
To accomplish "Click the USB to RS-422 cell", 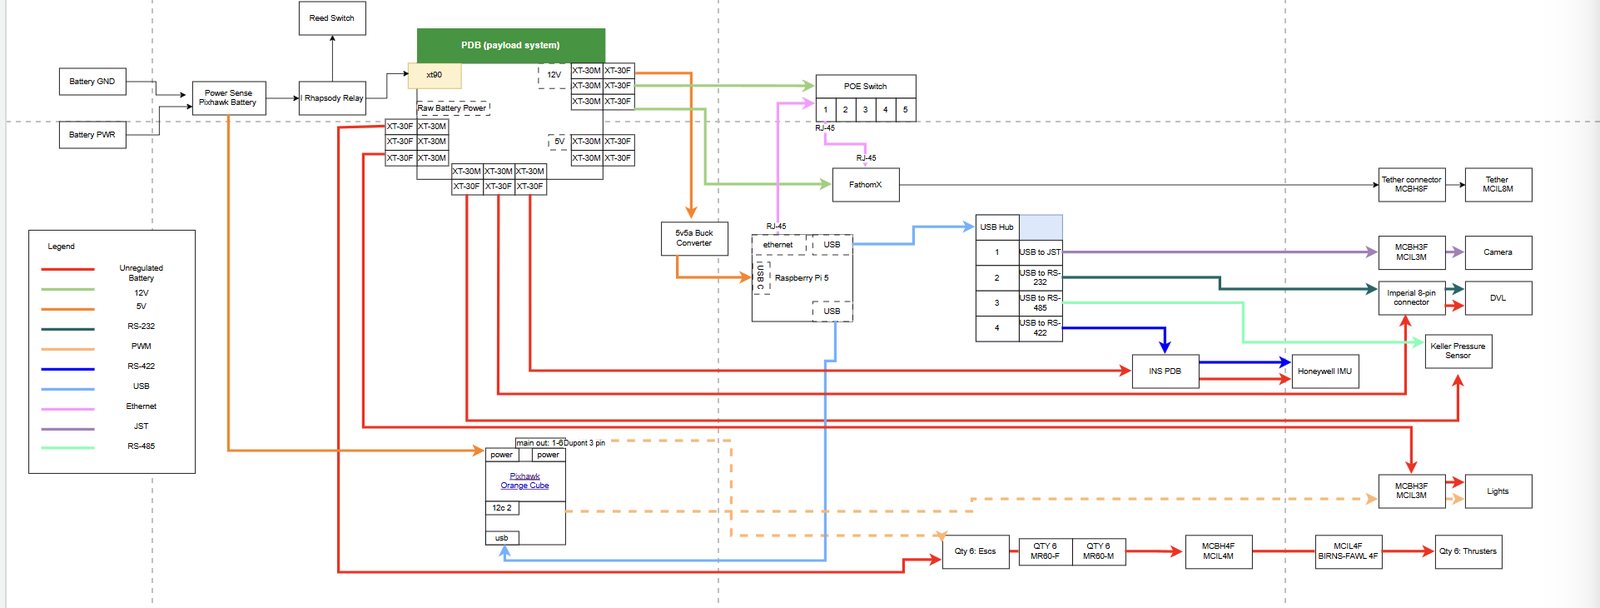I will (1041, 328).
